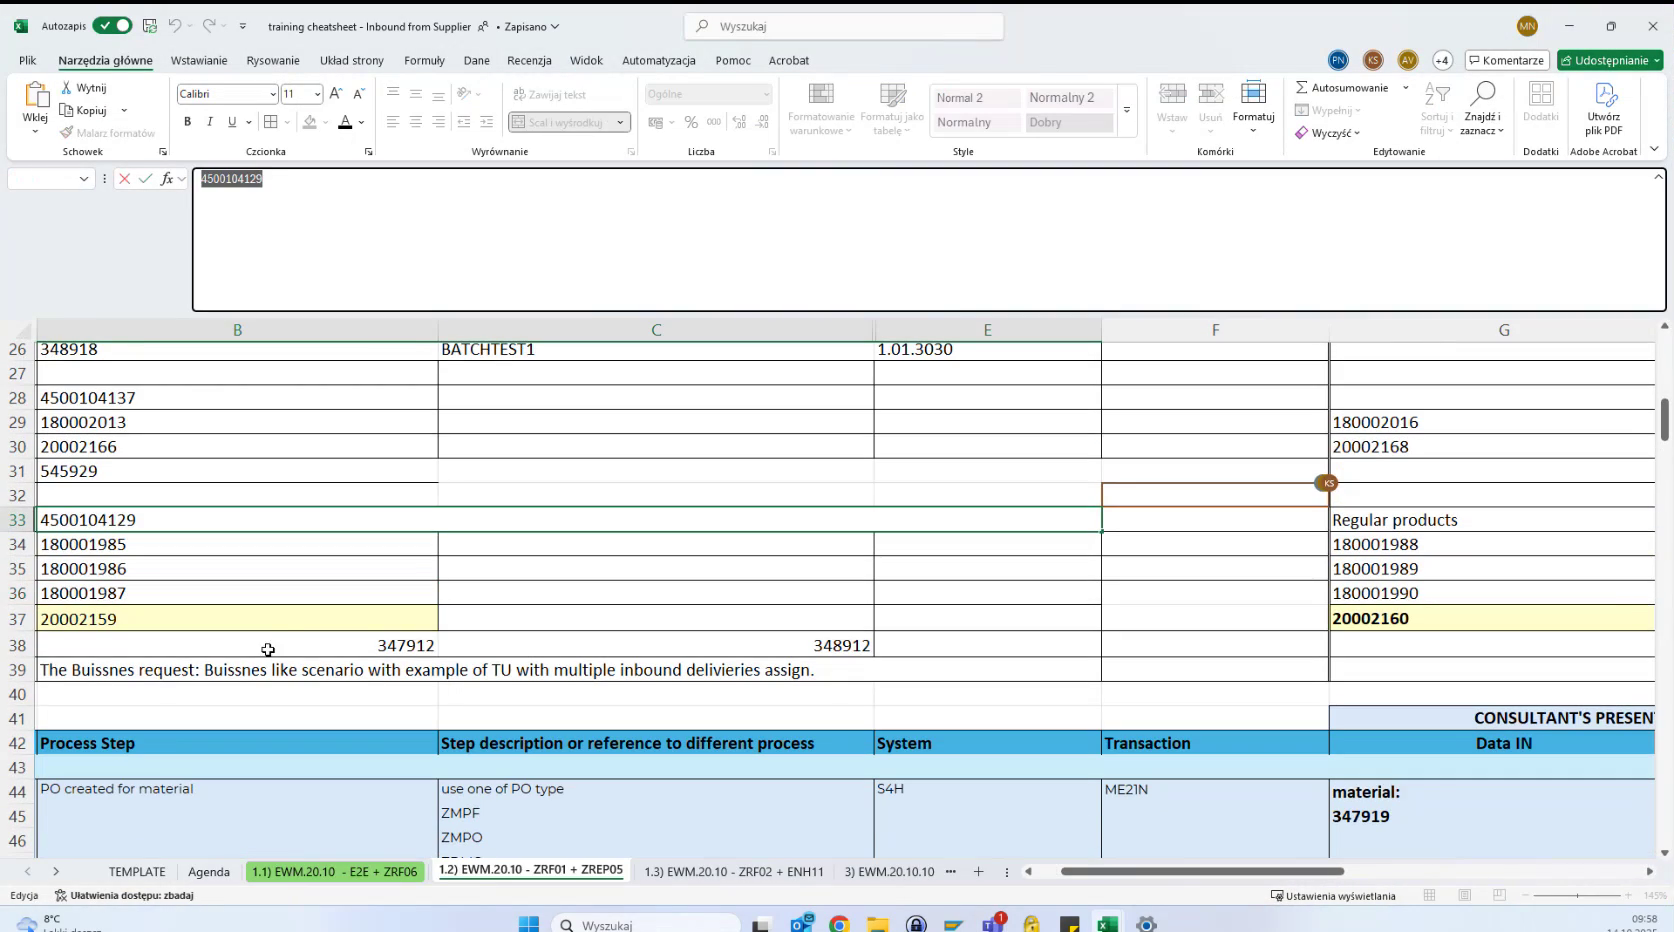Toggle the Autozapis switch off
Viewport: 1674px width, 932px height.
pyautogui.click(x=112, y=26)
